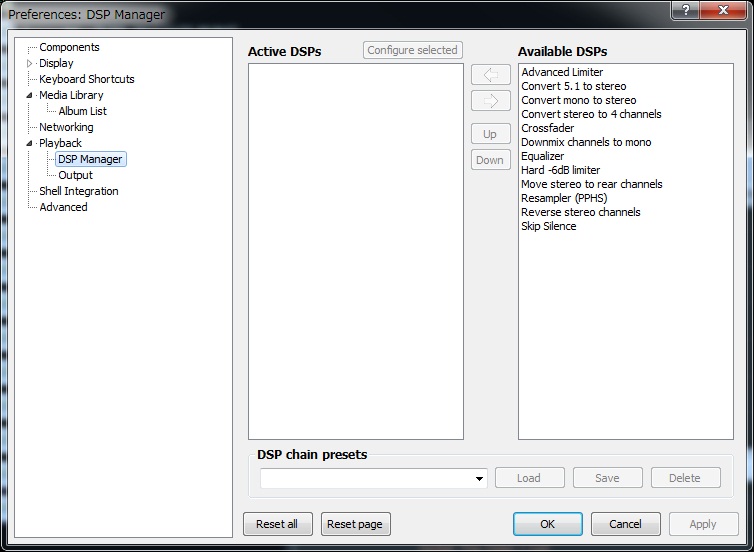This screenshot has height=552, width=754.
Task: Click the Configure selected button
Action: click(413, 50)
